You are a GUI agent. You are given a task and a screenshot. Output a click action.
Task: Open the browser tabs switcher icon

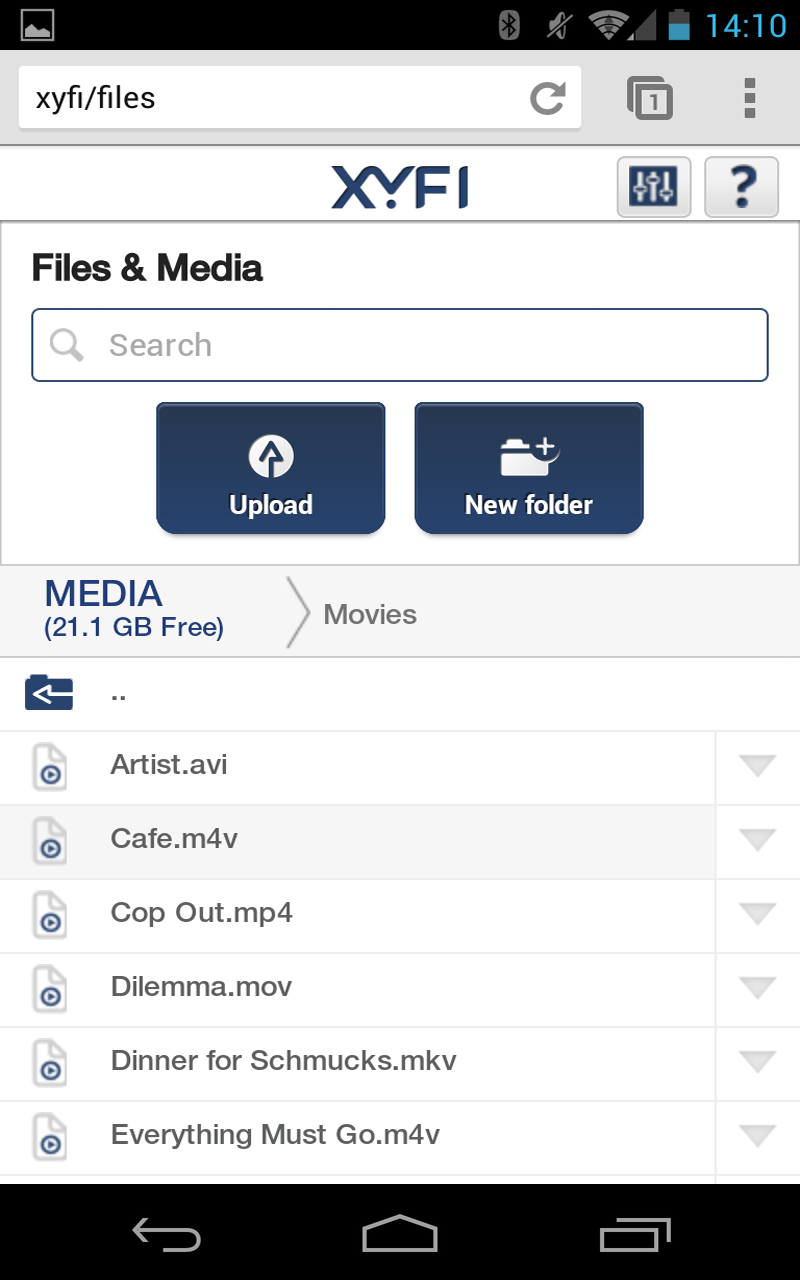tap(650, 98)
